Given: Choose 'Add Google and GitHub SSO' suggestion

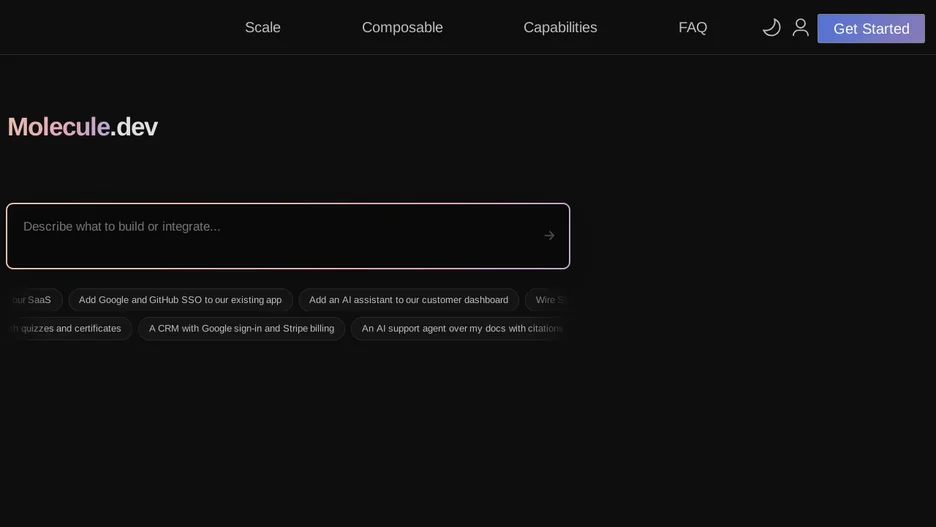Looking at the screenshot, I should [180, 300].
